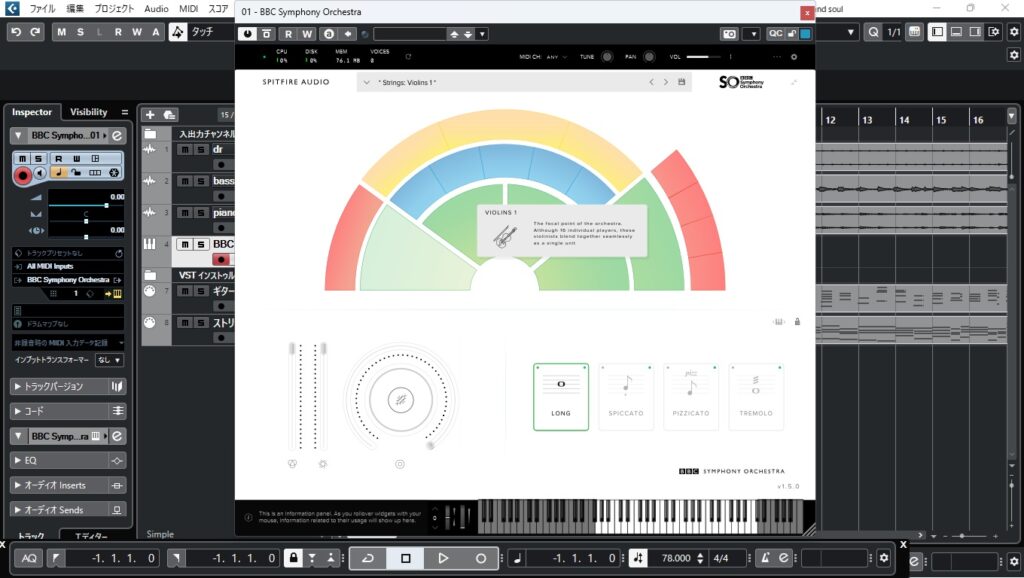Open the ファイル menu
This screenshot has height=578, width=1024.
click(42, 9)
